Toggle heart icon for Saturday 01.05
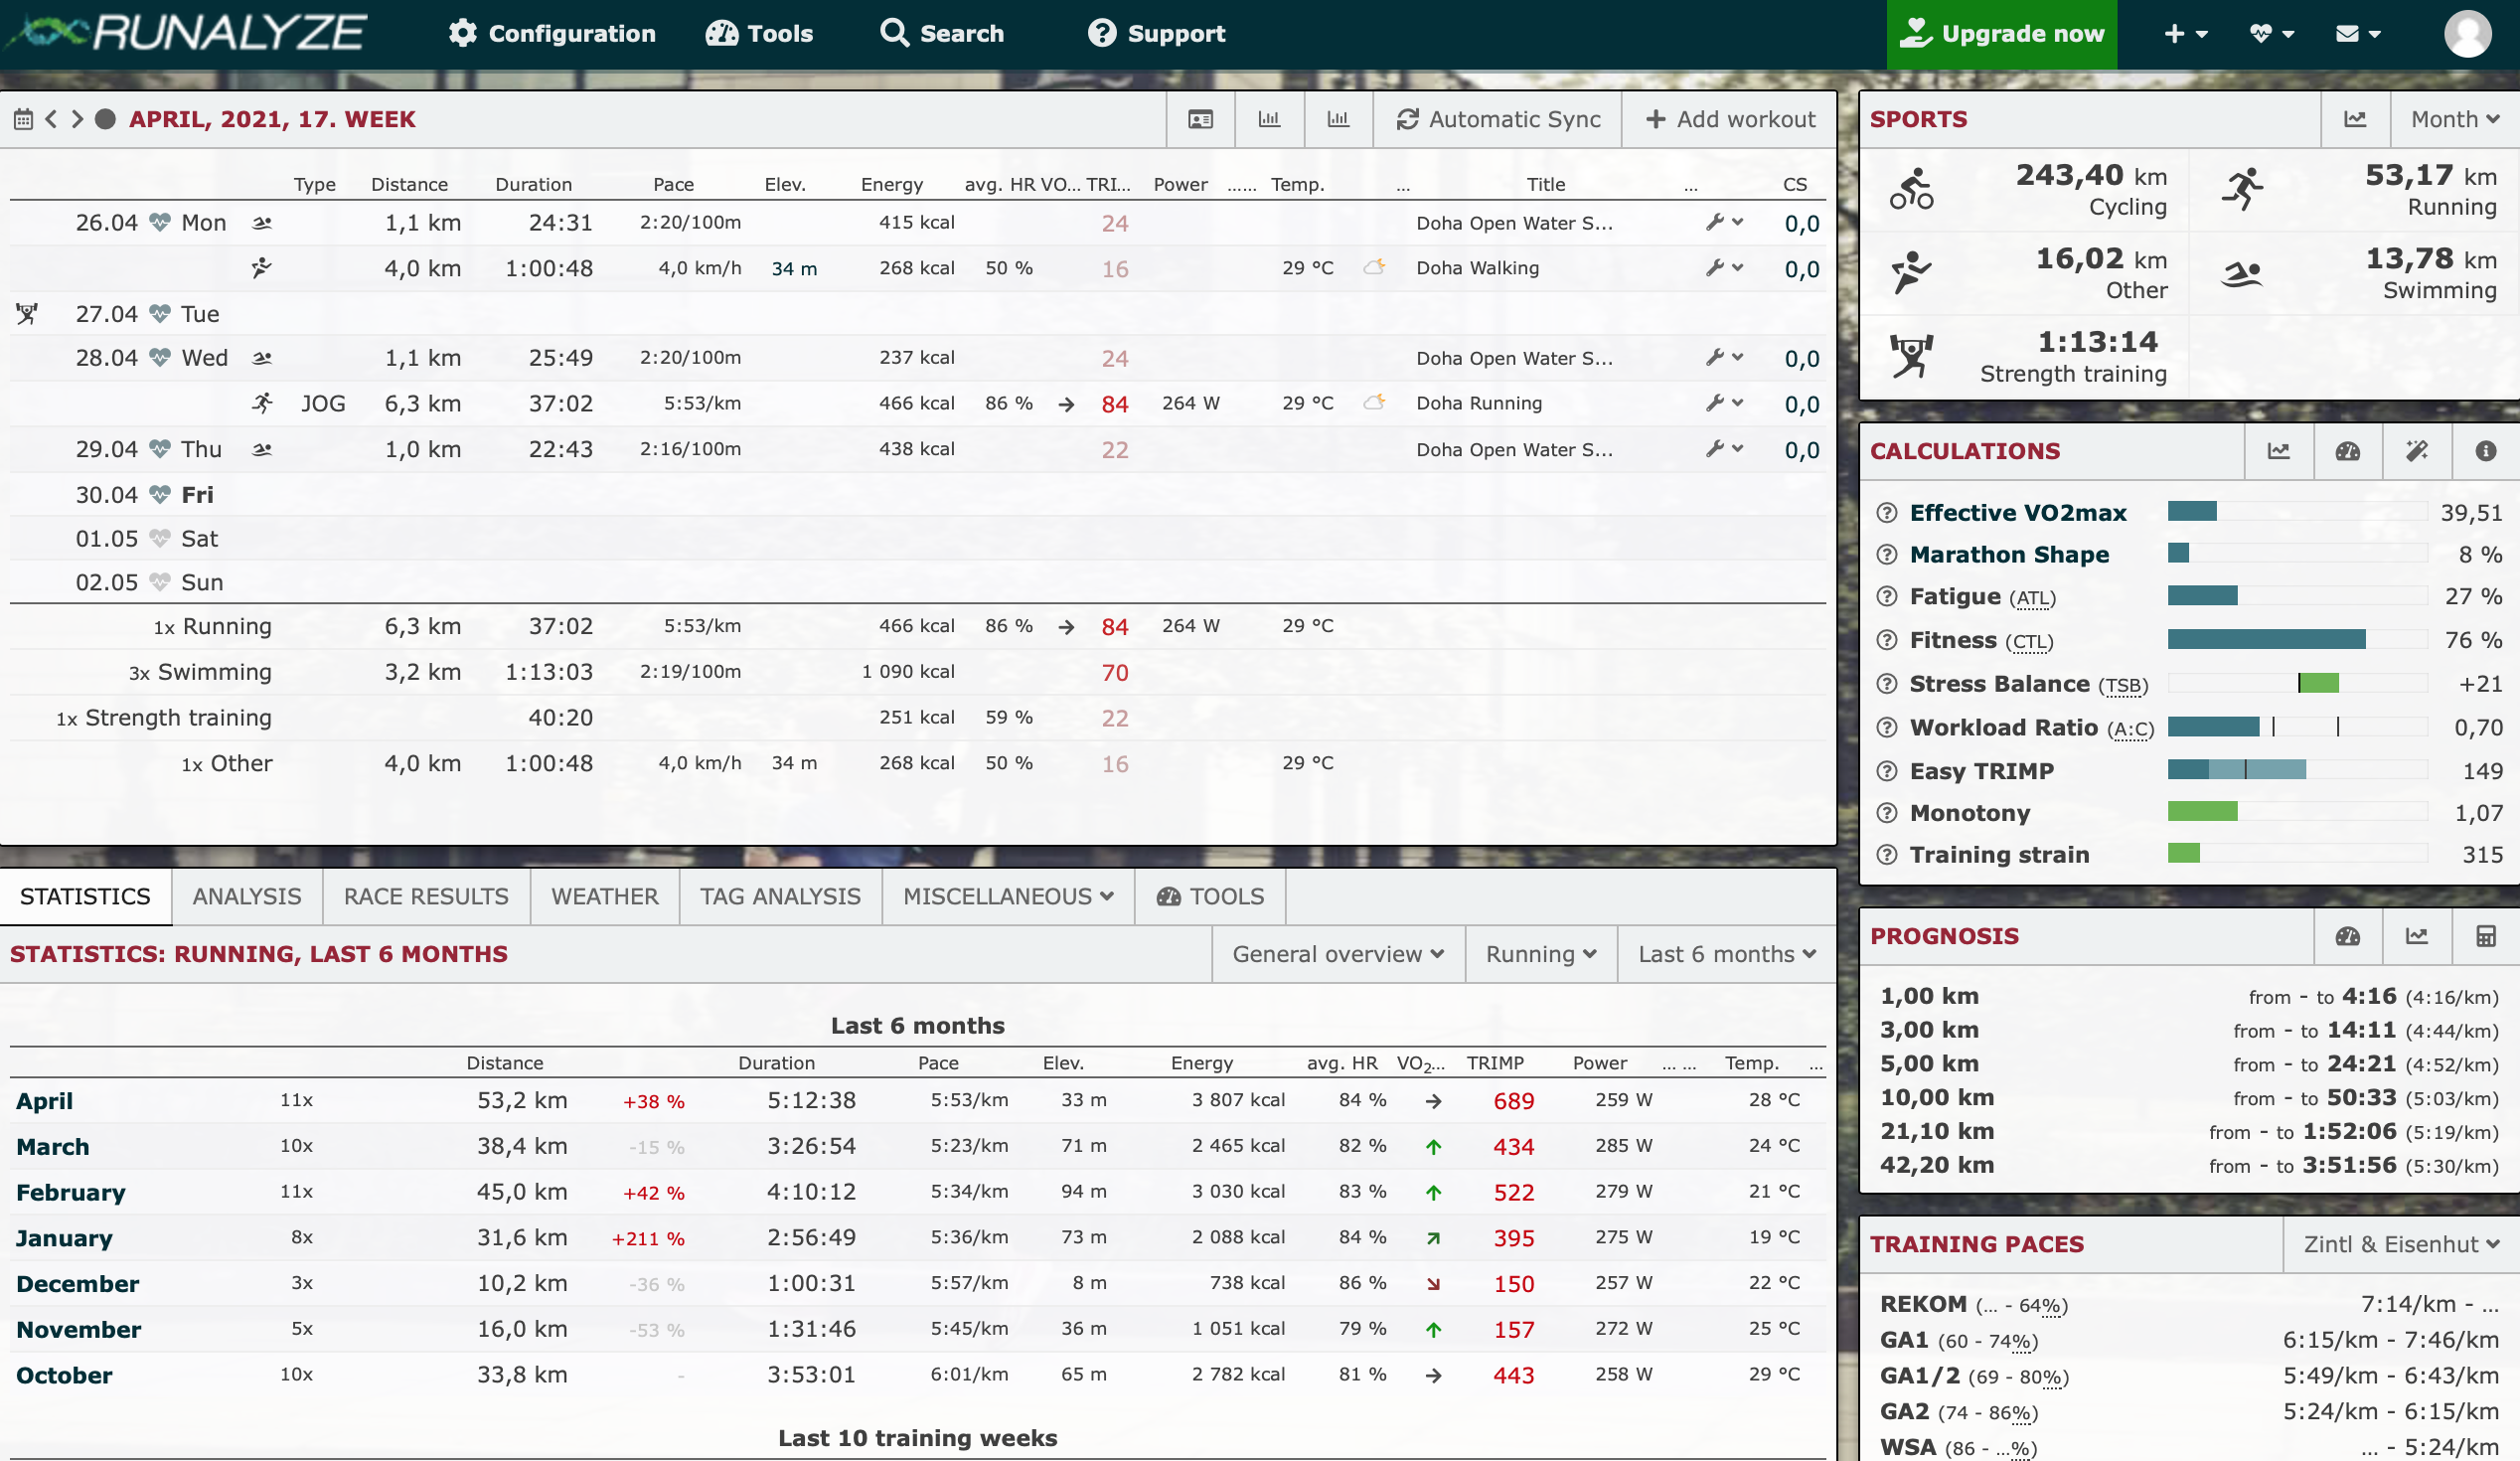The width and height of the screenshot is (2520, 1461). pos(159,539)
